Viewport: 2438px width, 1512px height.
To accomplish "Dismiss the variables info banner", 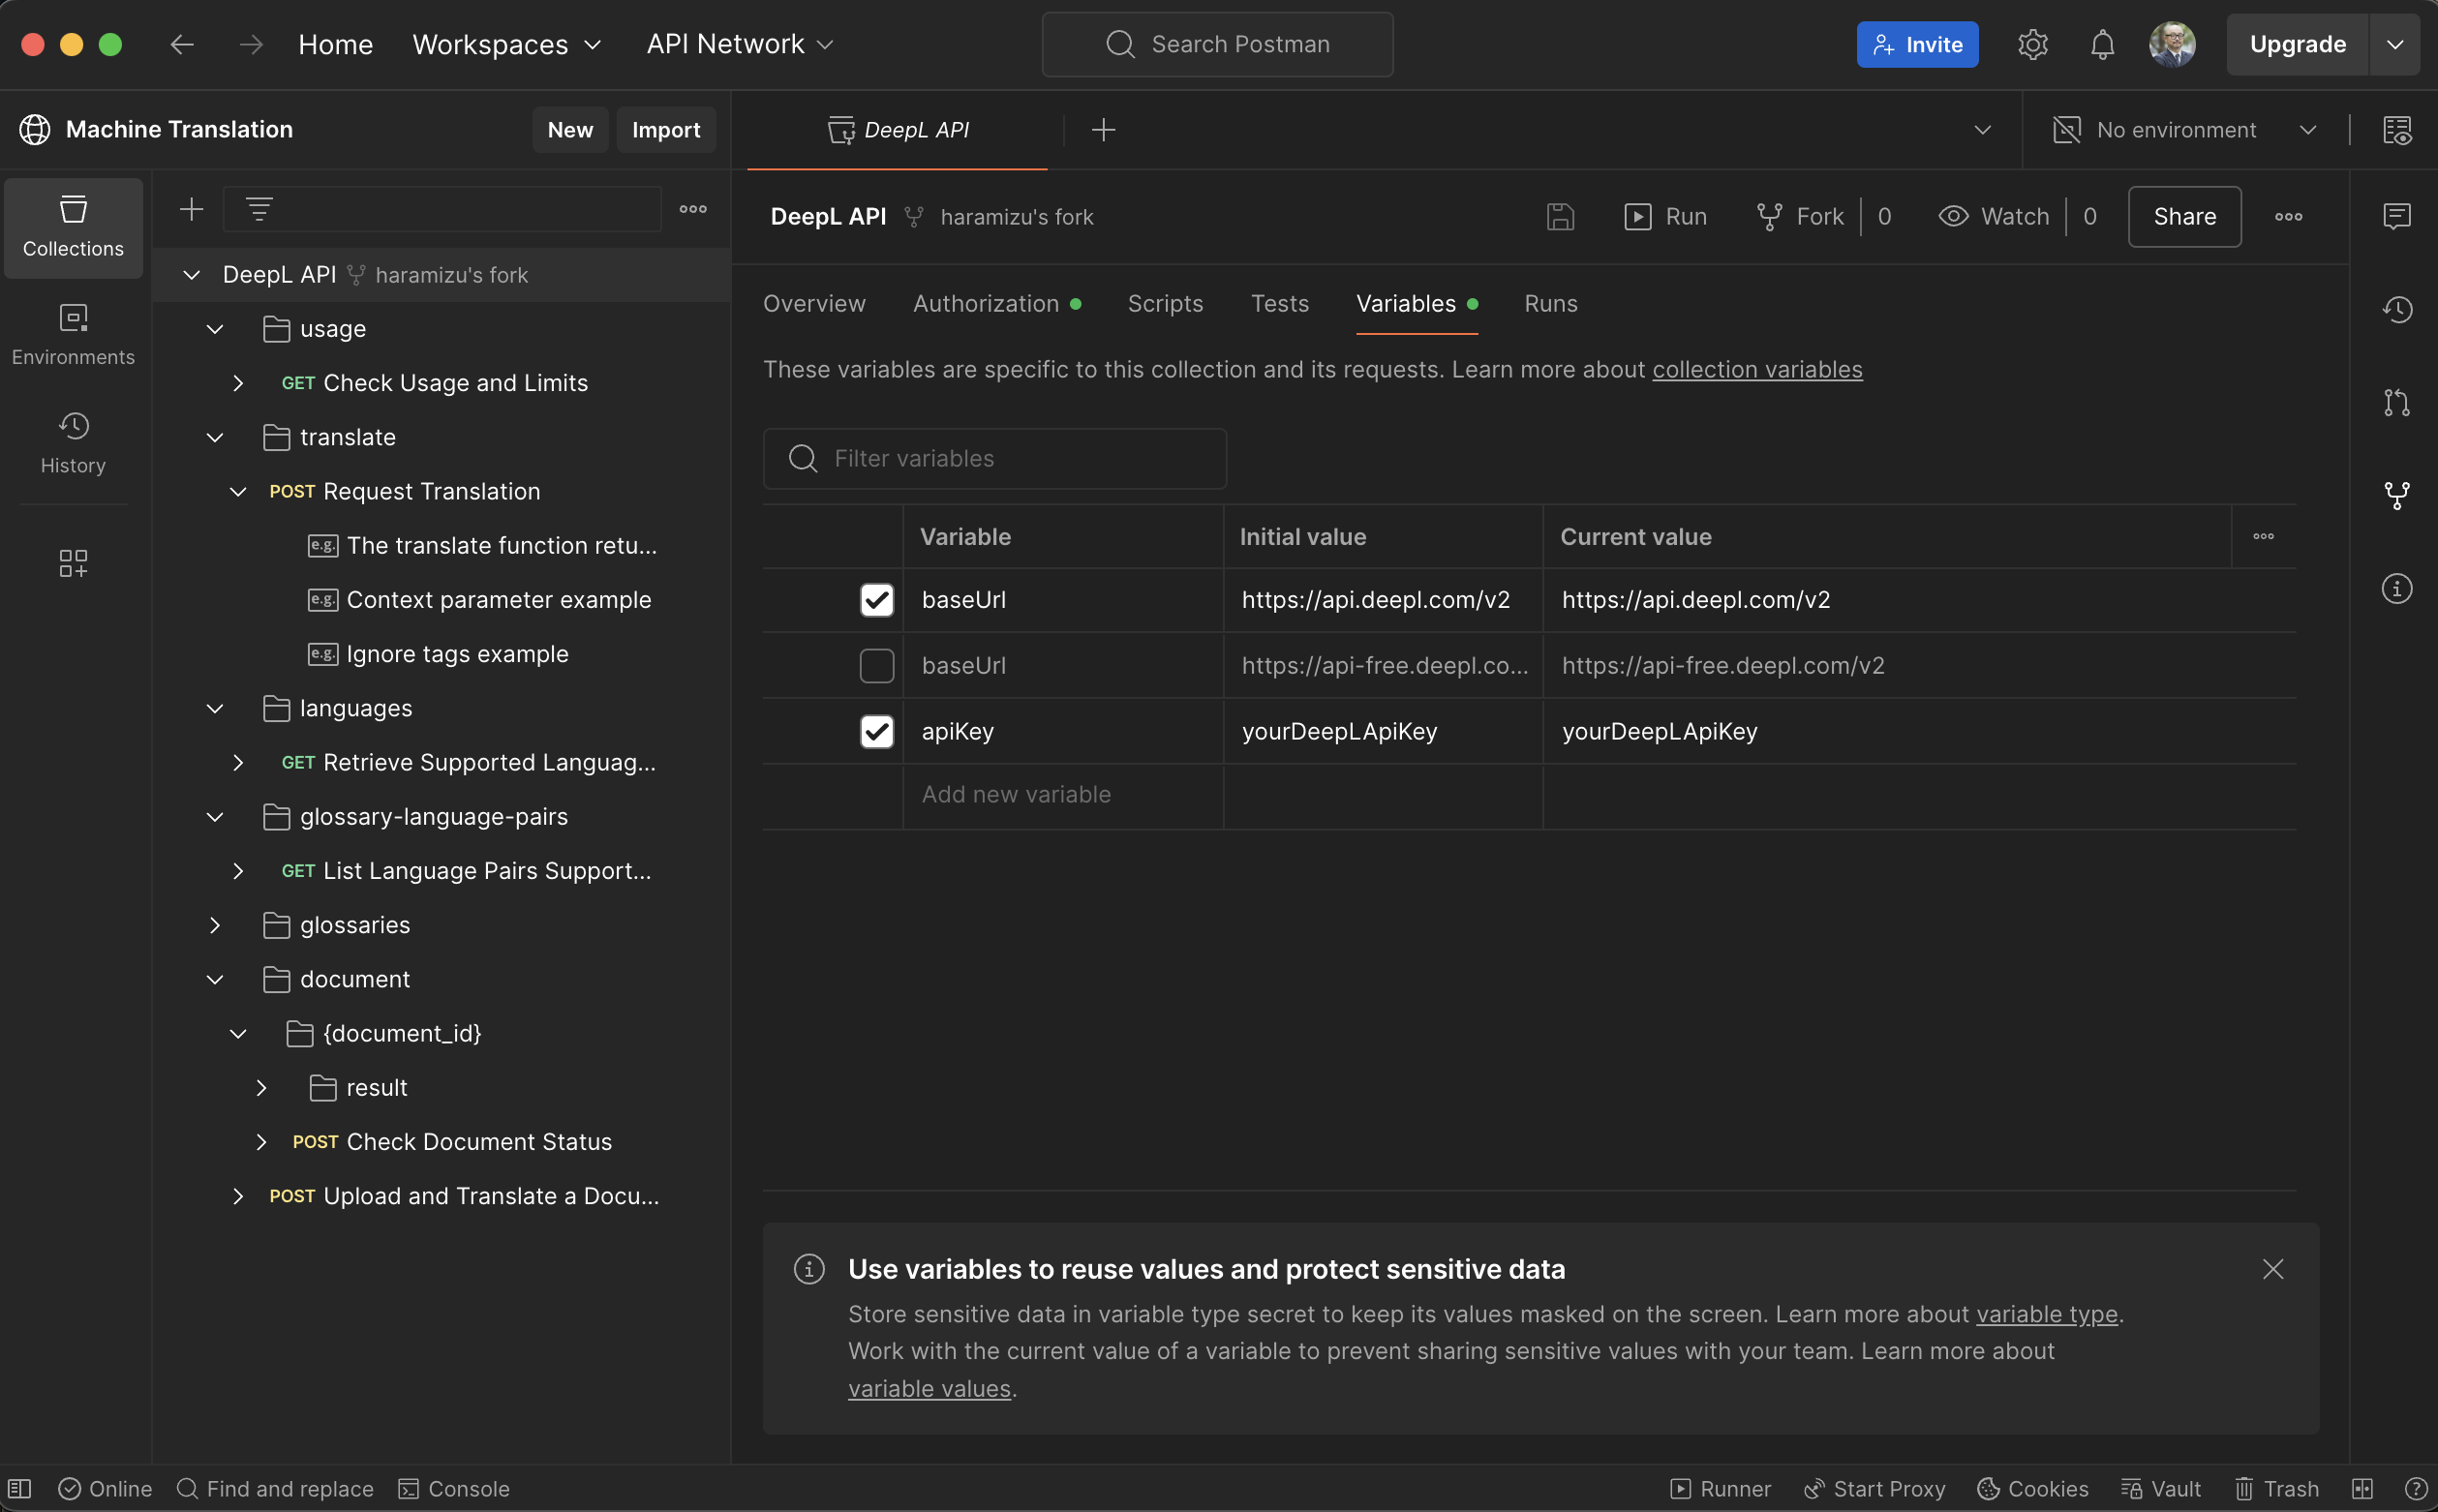I will pyautogui.click(x=2272, y=1269).
